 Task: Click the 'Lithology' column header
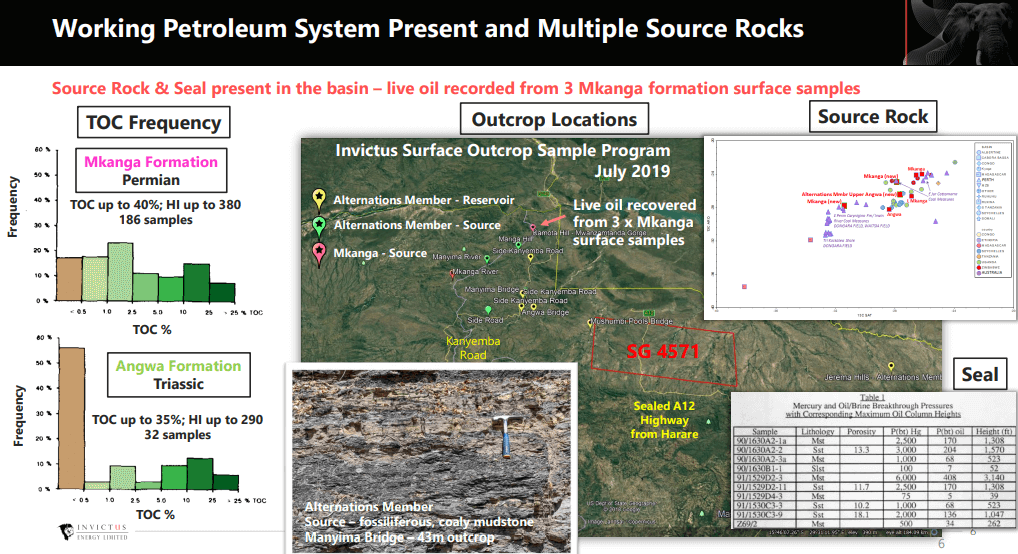coord(817,431)
